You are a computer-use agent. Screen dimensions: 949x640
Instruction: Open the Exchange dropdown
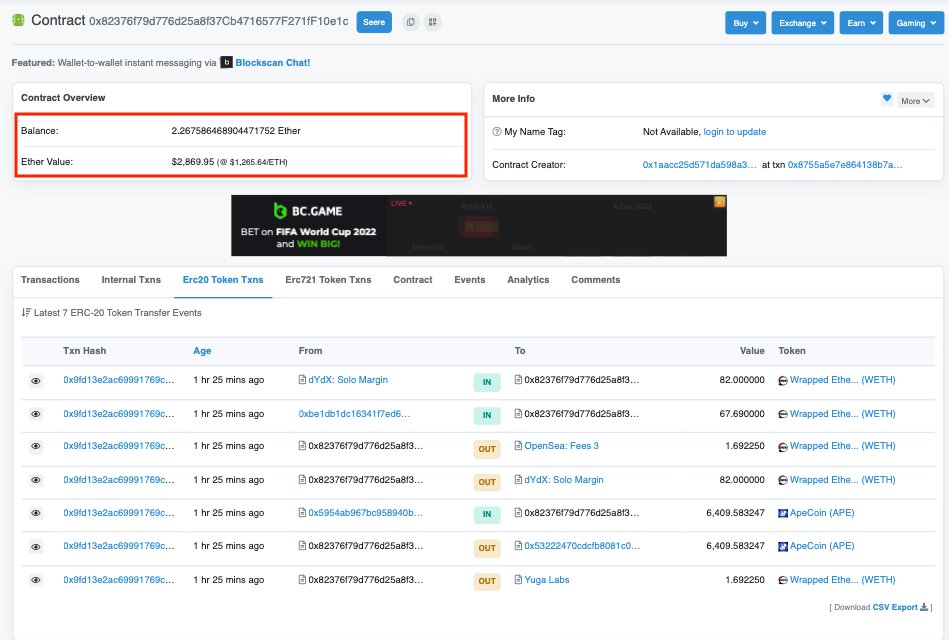[x=803, y=23]
